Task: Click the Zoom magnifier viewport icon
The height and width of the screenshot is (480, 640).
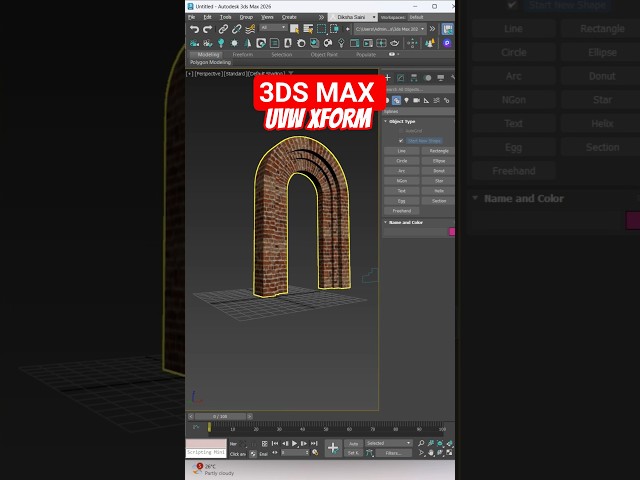Action: (421, 443)
